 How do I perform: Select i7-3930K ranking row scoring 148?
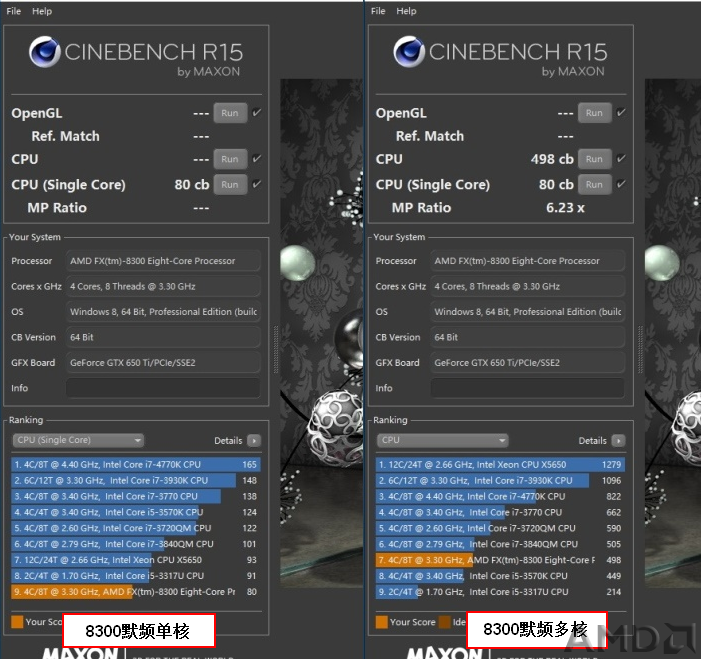(135, 481)
